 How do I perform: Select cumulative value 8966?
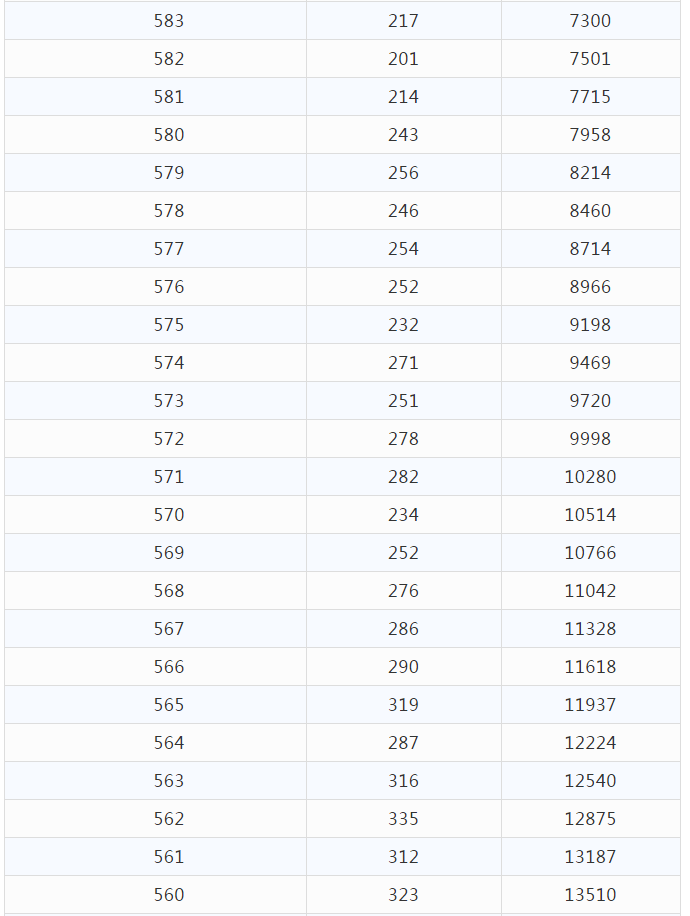click(x=590, y=287)
